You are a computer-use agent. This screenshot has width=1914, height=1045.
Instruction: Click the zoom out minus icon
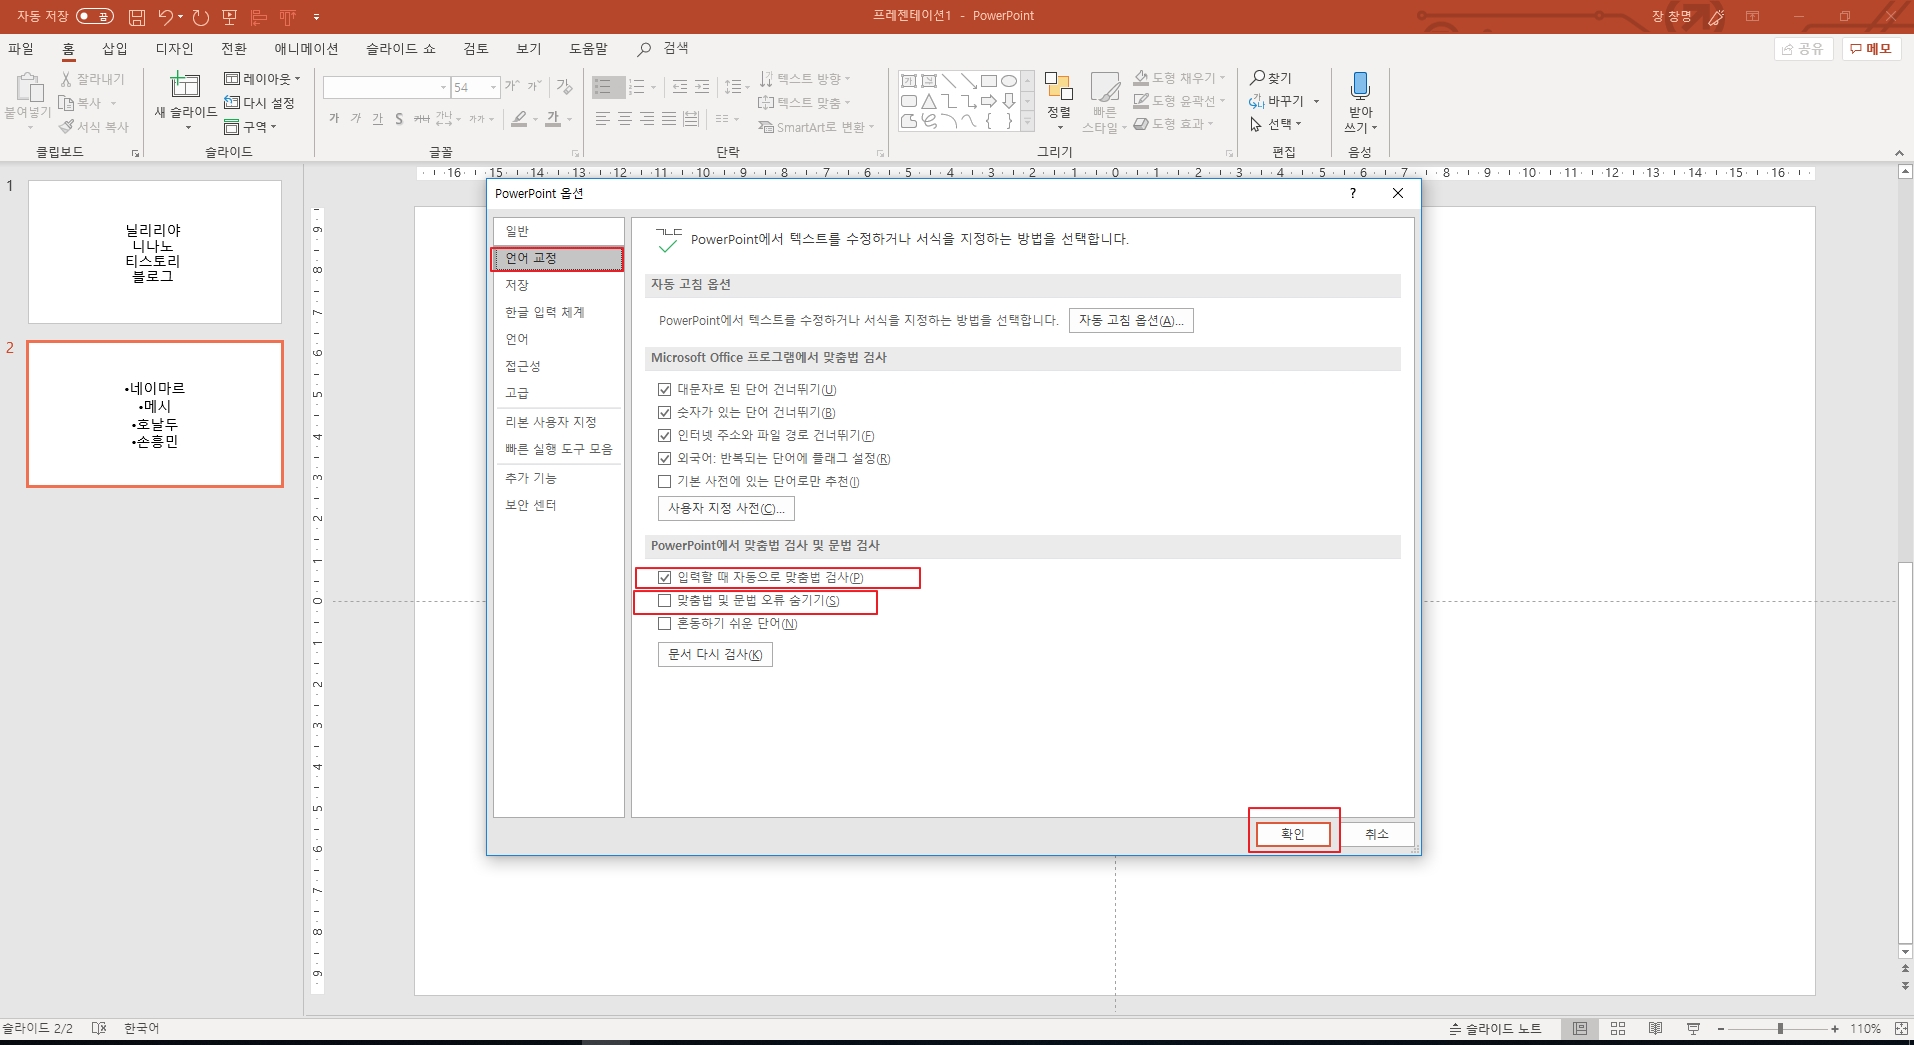[x=1721, y=1028]
